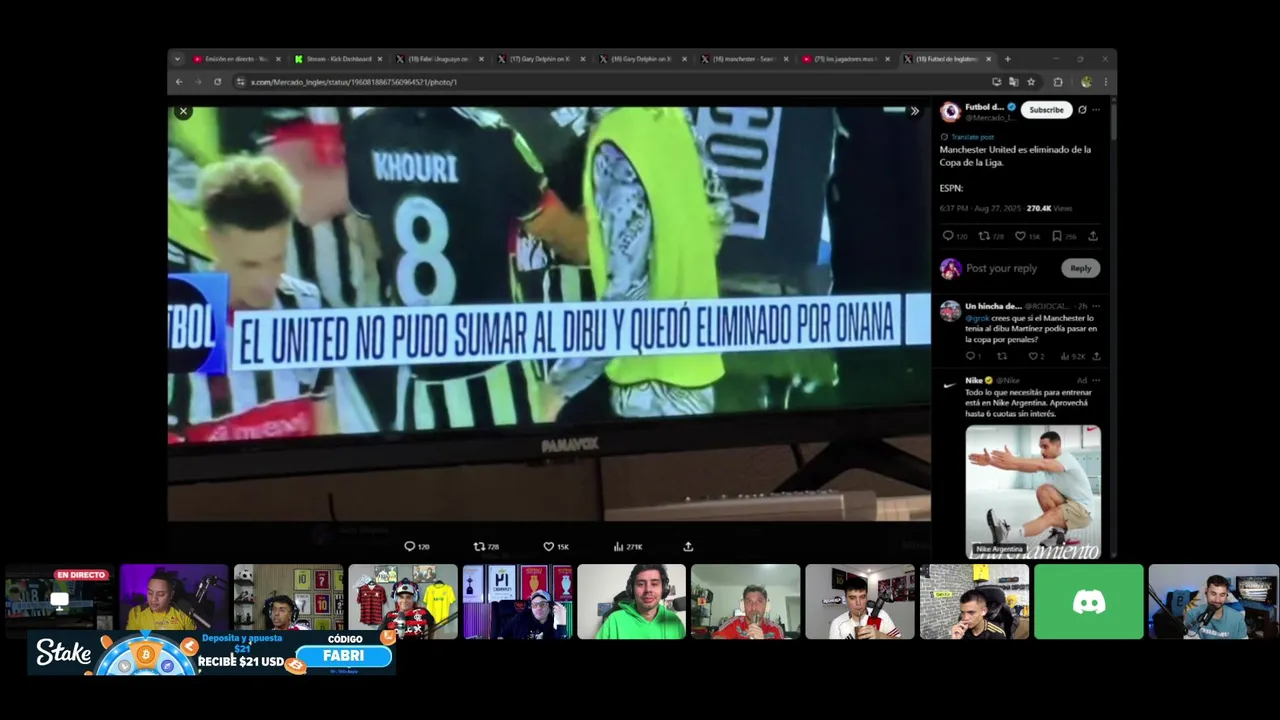Share the Un hincha comment
1280x720 pixels.
click(1096, 356)
